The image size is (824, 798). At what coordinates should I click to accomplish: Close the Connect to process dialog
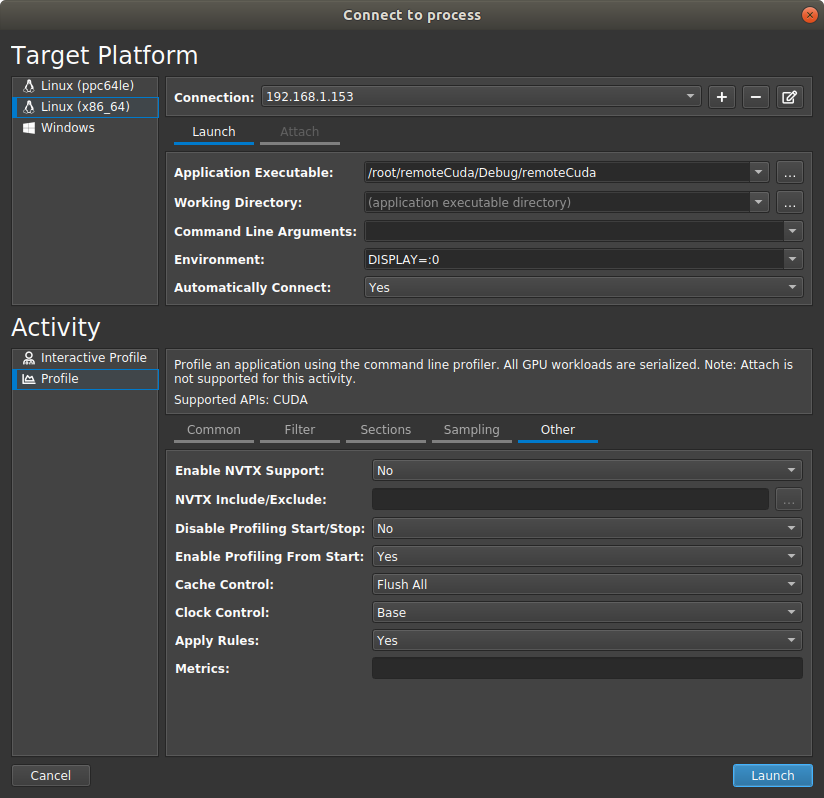pos(808,15)
